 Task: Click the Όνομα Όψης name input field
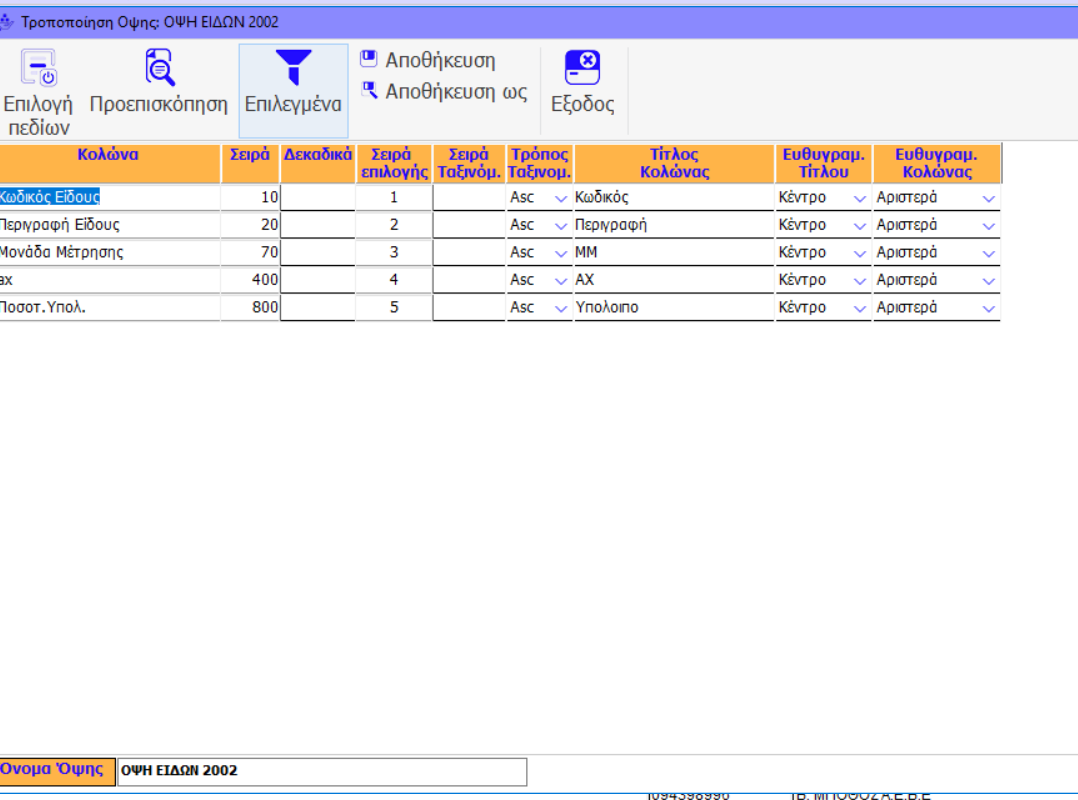click(321, 771)
